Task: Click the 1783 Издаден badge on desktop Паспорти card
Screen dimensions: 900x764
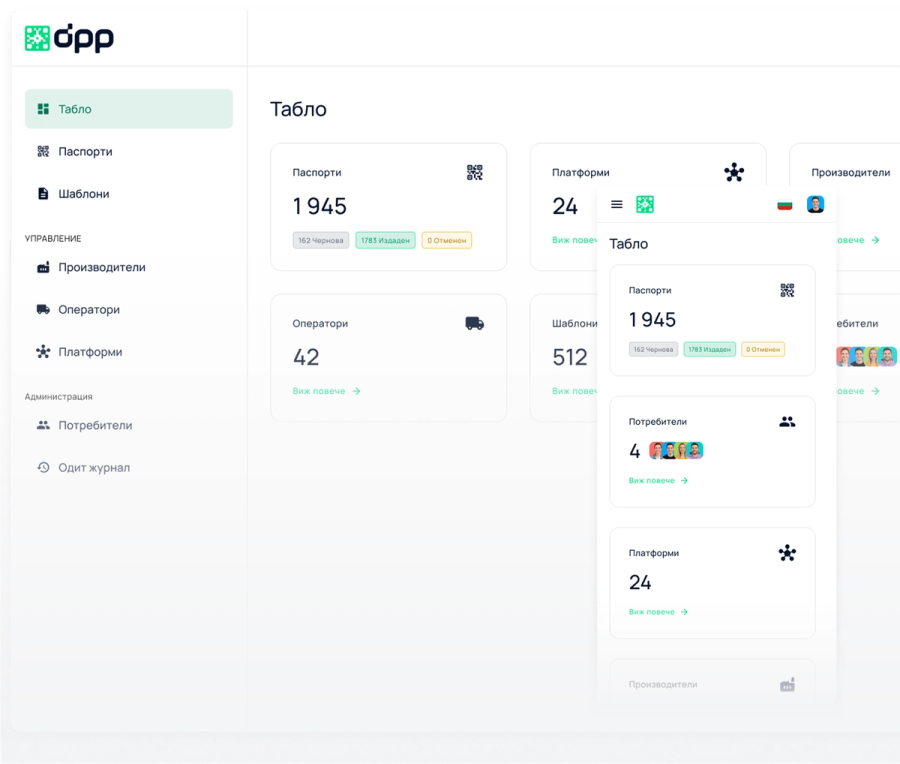Action: click(386, 241)
